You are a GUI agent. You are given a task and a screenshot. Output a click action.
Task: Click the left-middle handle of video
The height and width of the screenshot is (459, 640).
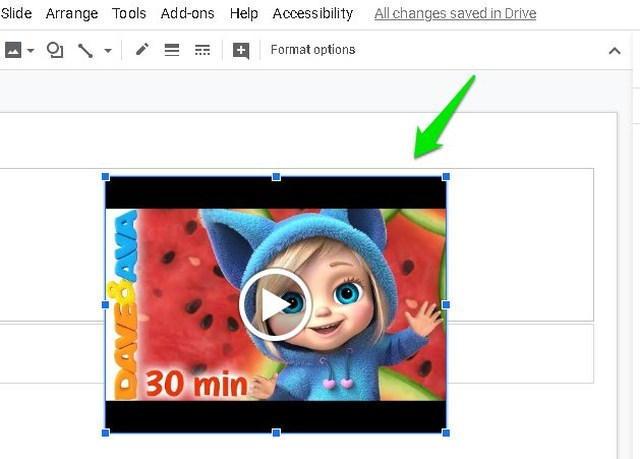(105, 305)
